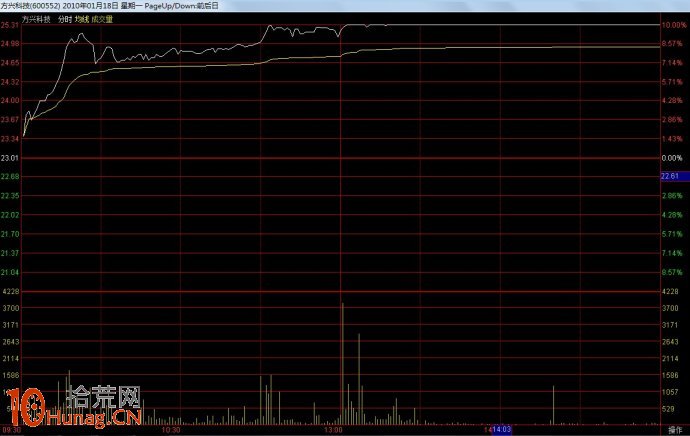Click the red 4.28% percent label
The width and height of the screenshot is (690, 436).
(x=672, y=100)
